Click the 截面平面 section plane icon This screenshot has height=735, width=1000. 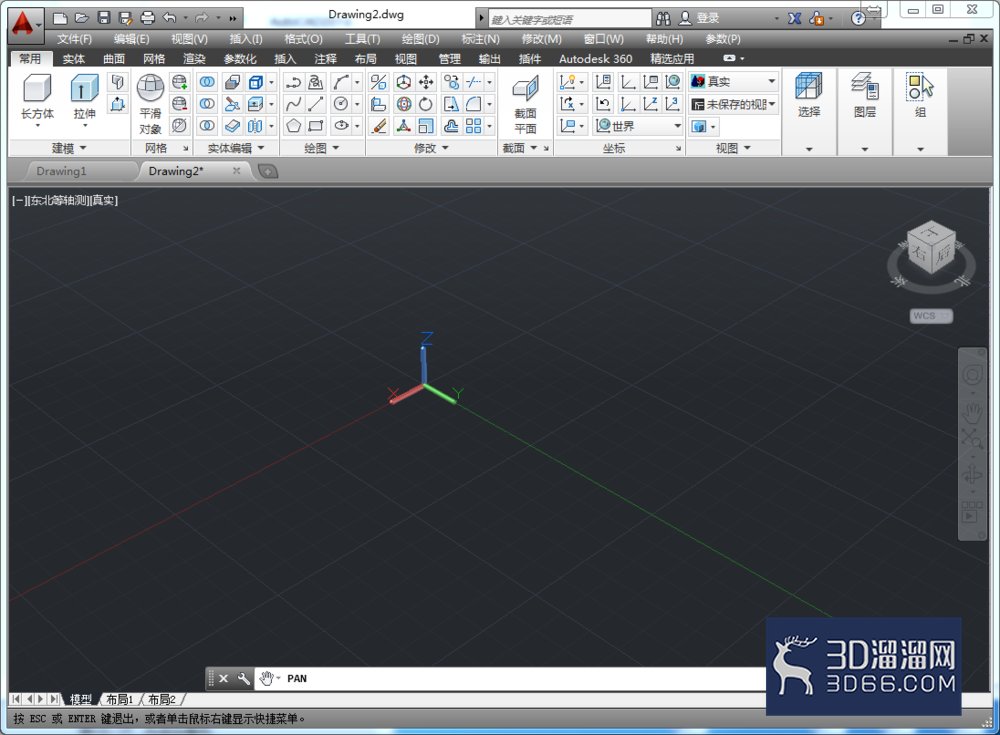pyautogui.click(x=525, y=104)
